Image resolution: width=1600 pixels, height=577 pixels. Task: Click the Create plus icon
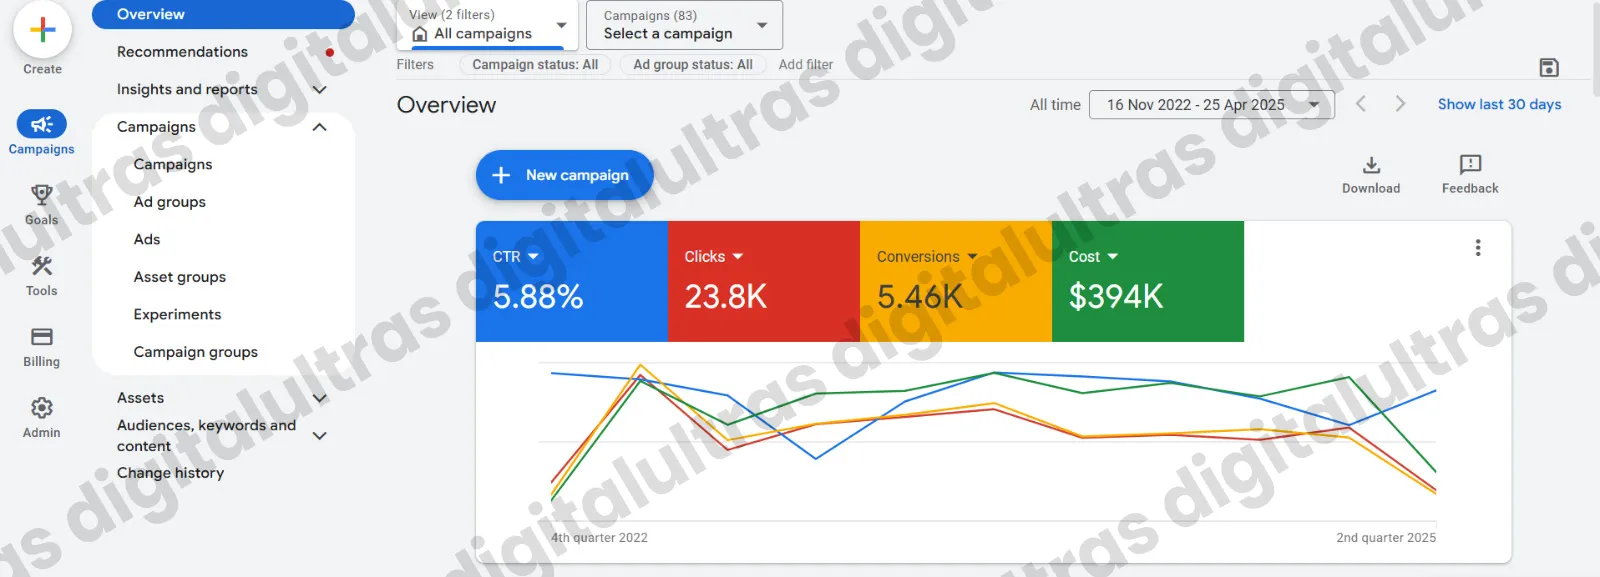(x=42, y=31)
